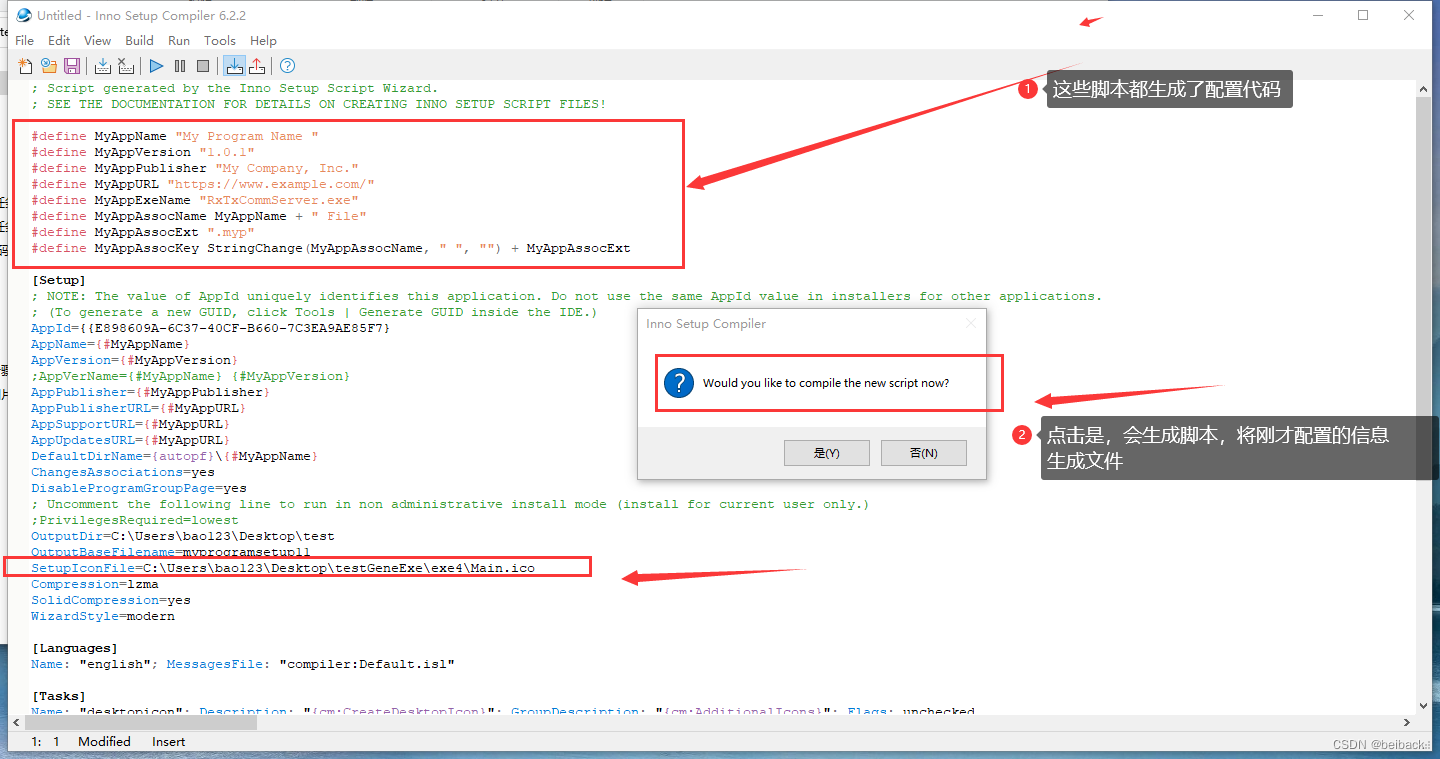Select the Target Setup toolbar icon

click(x=234, y=66)
